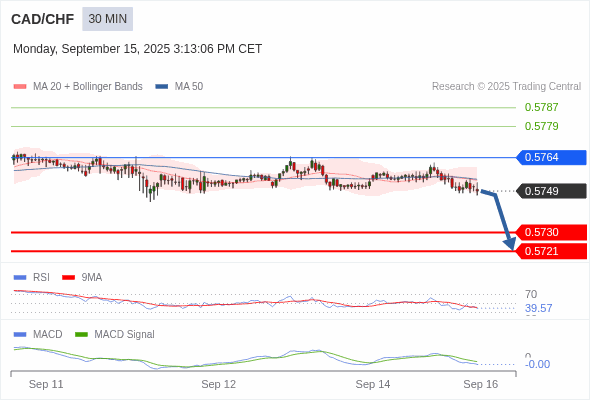
Task: Click the 30 MIN timeframe badge
Action: click(108, 19)
